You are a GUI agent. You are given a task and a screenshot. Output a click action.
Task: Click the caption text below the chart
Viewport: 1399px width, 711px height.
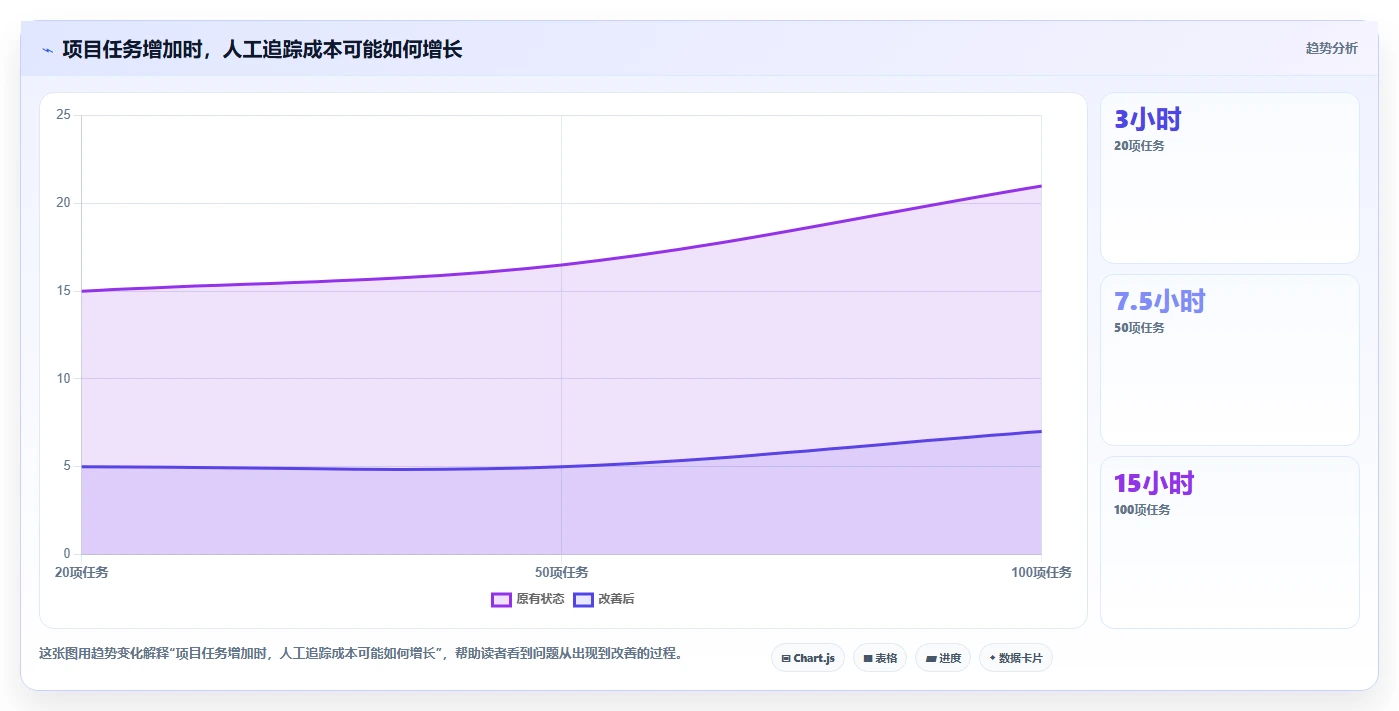[x=360, y=653]
